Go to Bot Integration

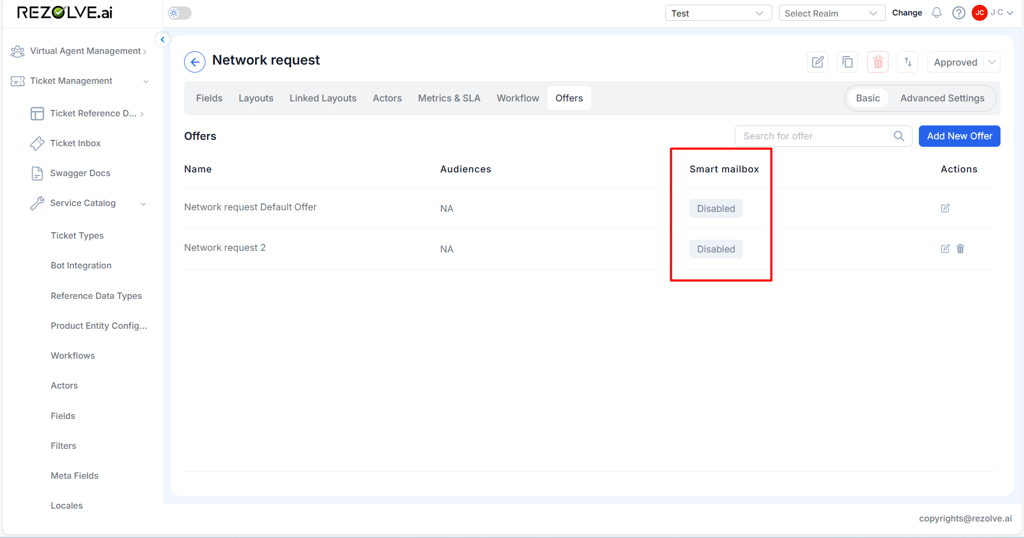(81, 266)
